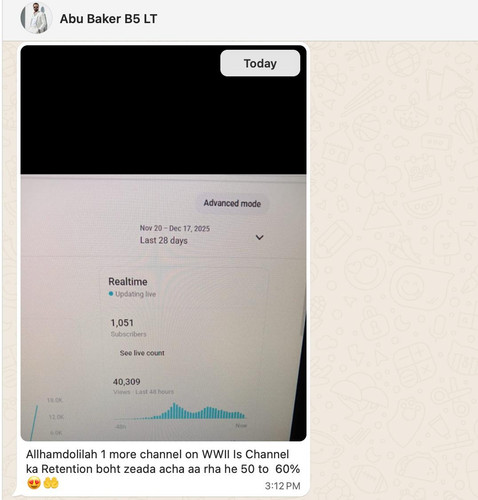Viewport: 478px width, 500px height.
Task: Expand the date range chevron arrow
Action: pos(259,237)
